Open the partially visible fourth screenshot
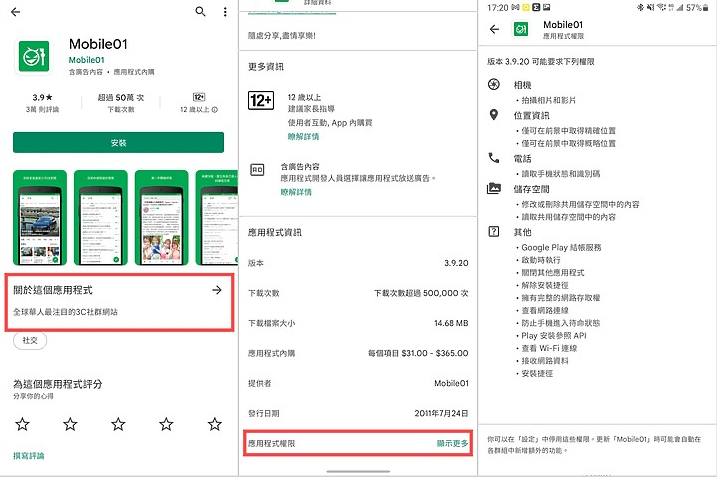The image size is (717, 477). click(217, 218)
